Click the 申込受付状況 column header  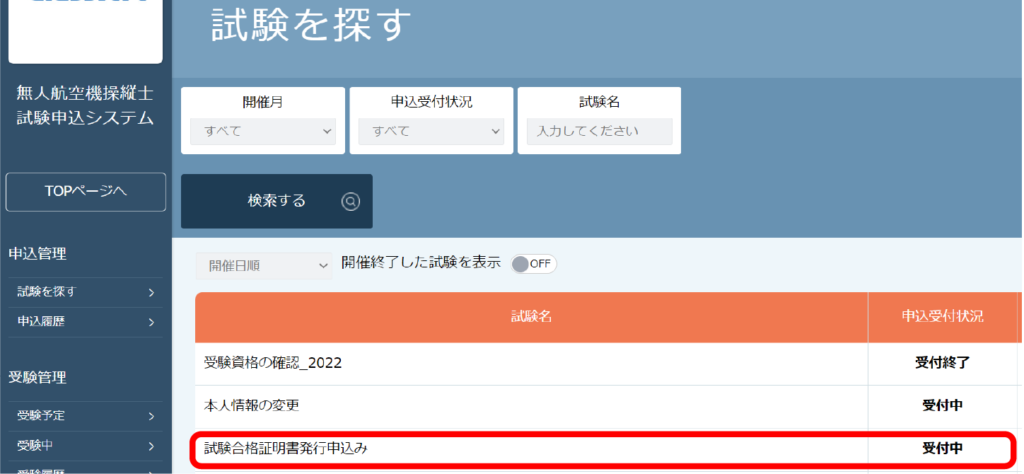(942, 316)
